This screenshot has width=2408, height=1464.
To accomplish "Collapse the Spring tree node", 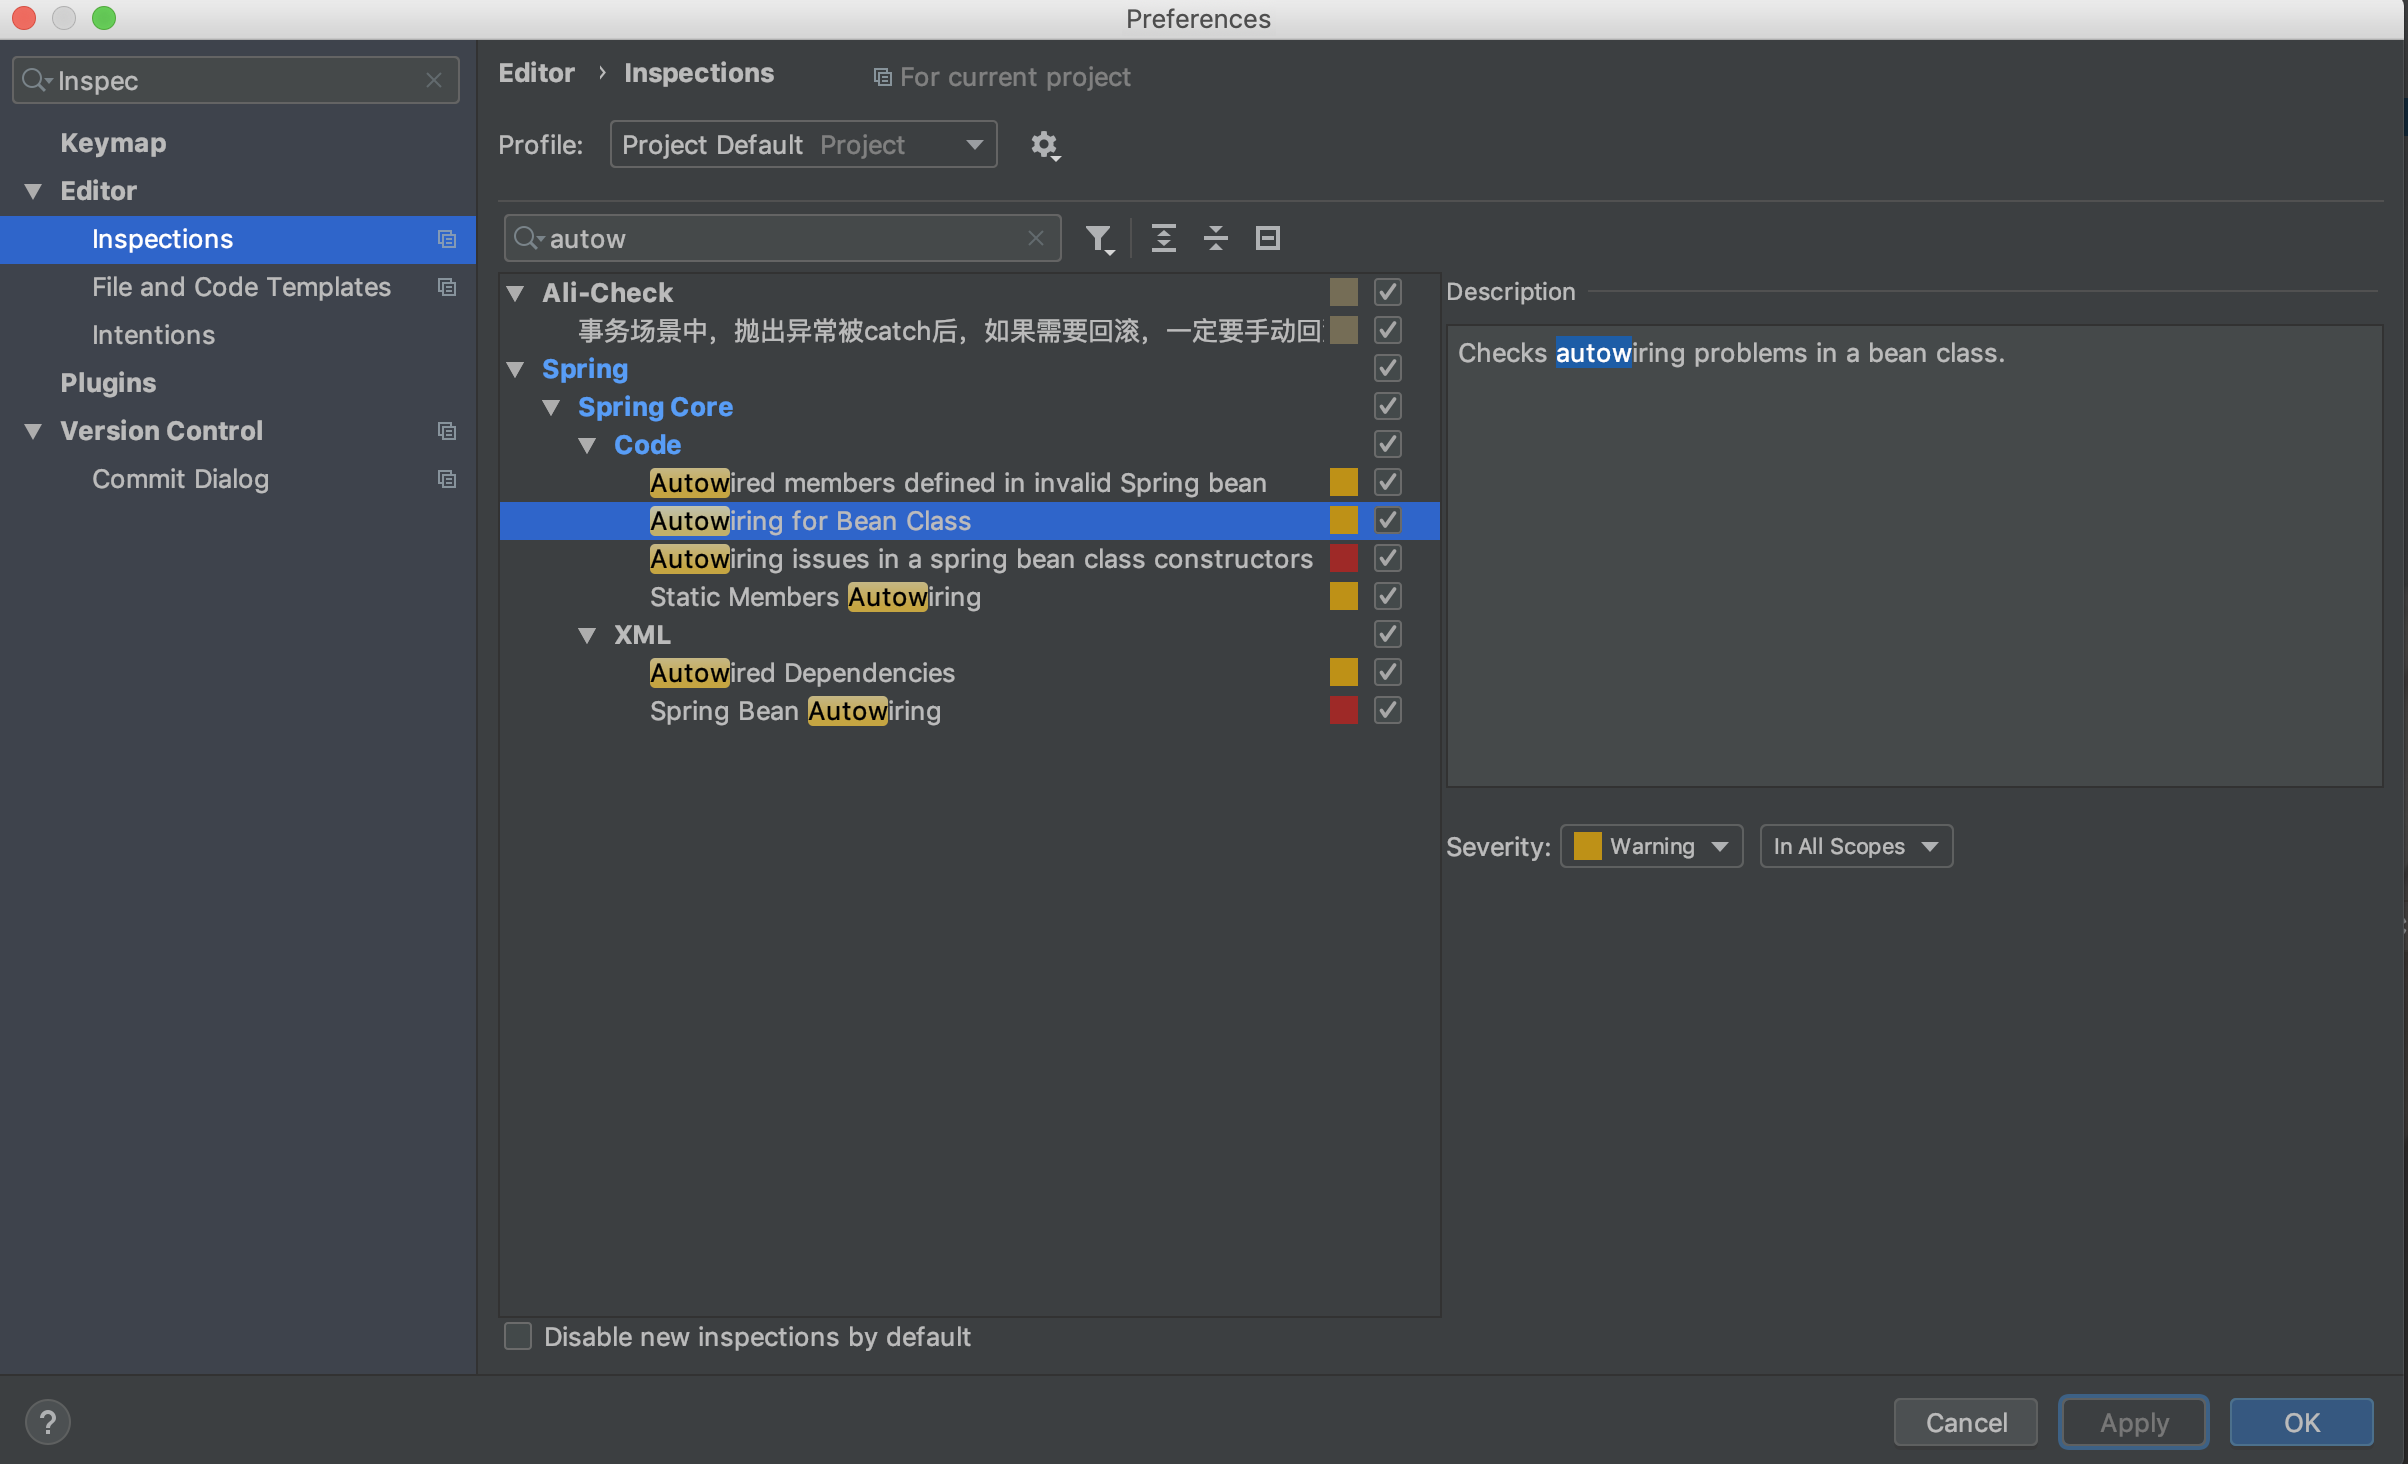I will (516, 369).
